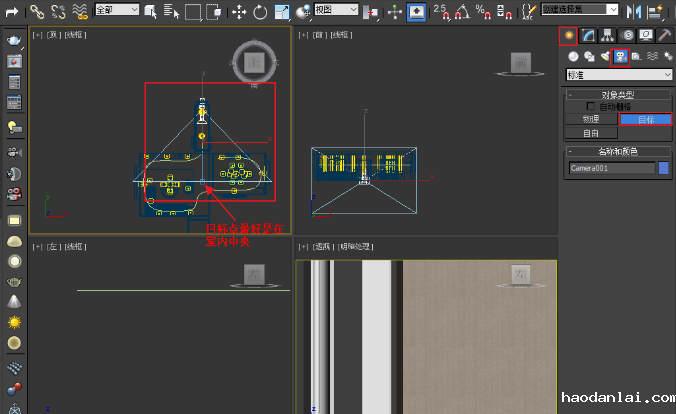This screenshot has height=414, width=676.
Task: Select the Select and Link chain tool
Action: (37, 12)
